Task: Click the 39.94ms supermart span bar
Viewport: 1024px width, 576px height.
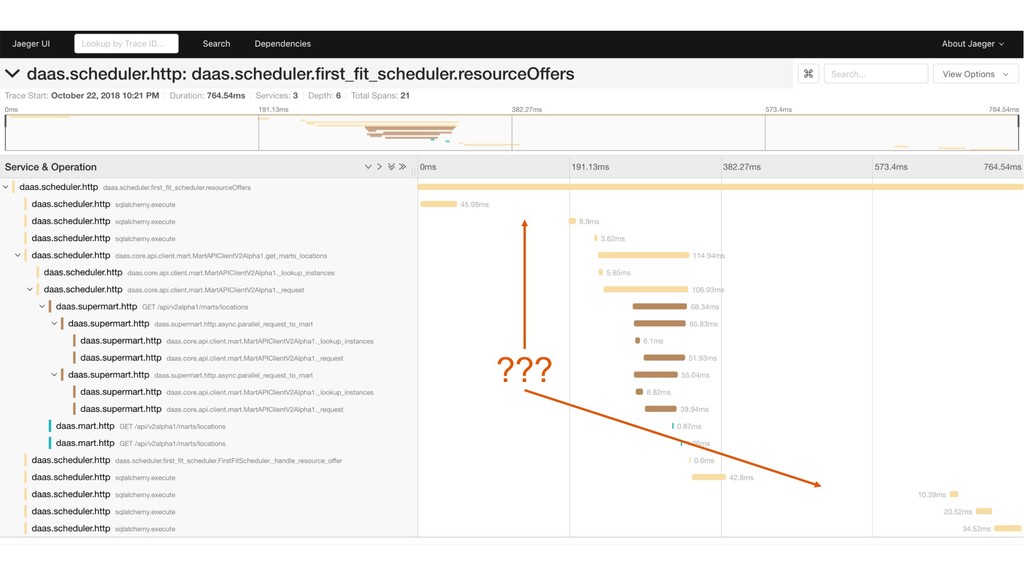Action: point(660,409)
